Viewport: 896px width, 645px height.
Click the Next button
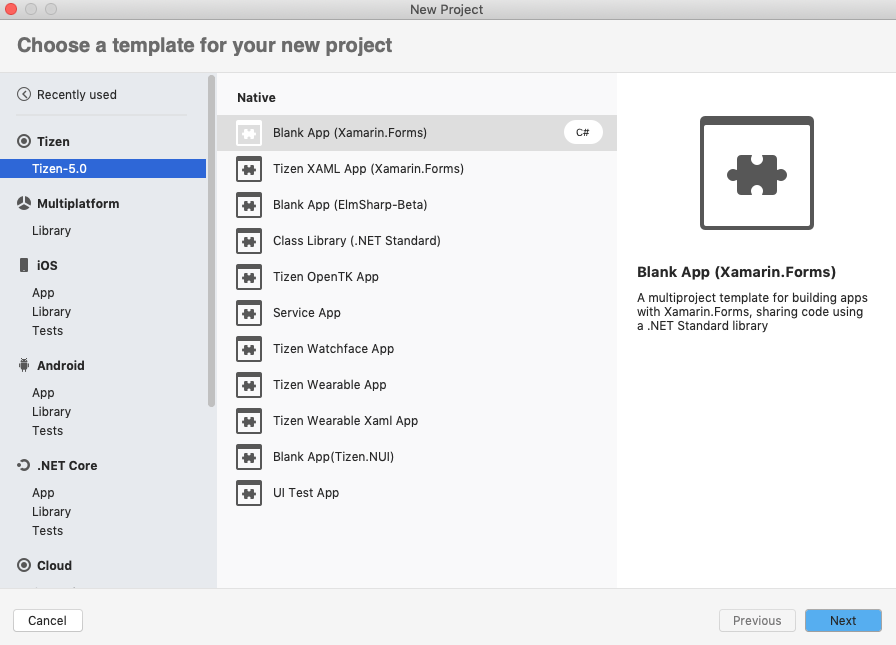coord(843,620)
